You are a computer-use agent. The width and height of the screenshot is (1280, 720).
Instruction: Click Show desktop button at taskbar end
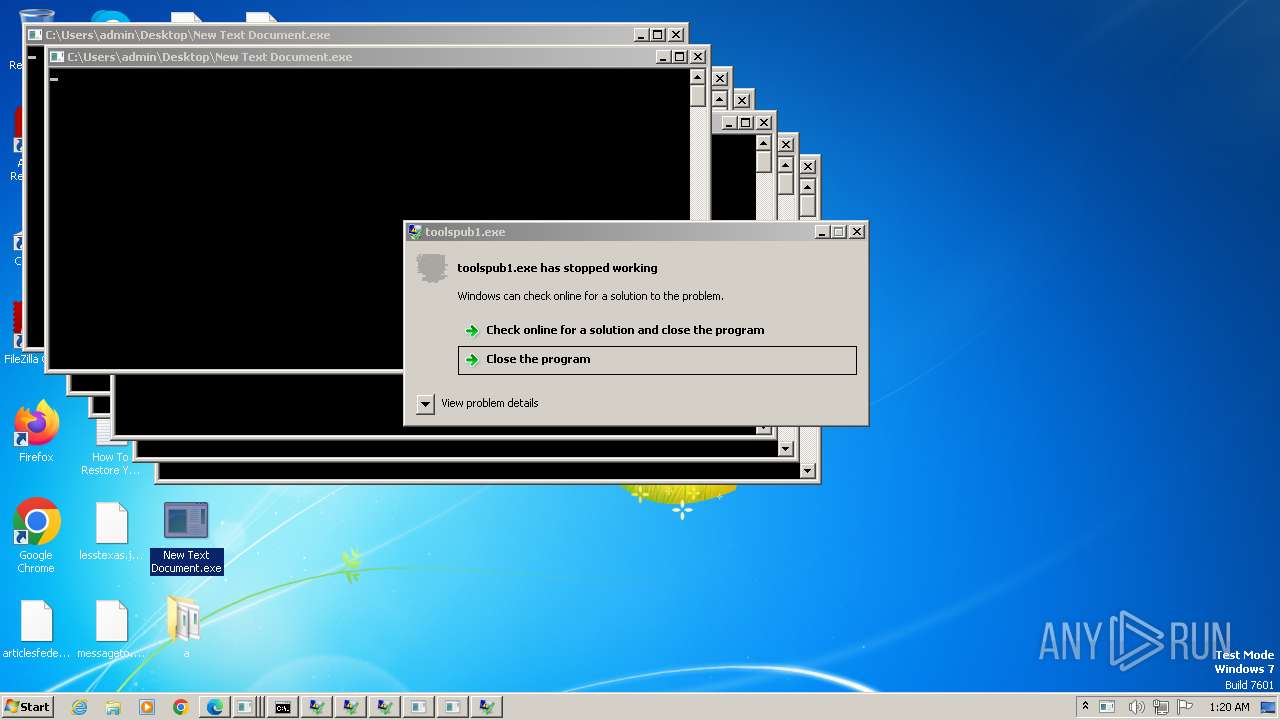pos(1268,707)
